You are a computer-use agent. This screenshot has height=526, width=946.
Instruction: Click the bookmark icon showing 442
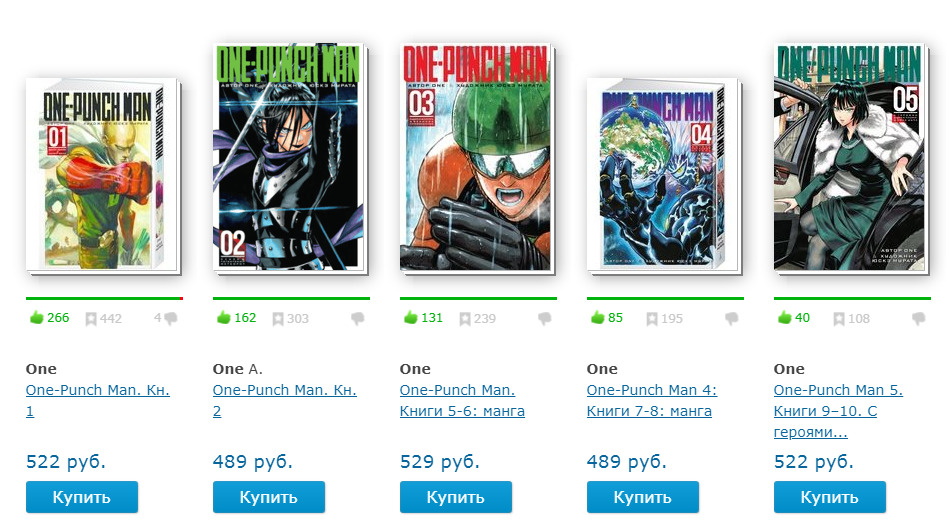(90, 318)
